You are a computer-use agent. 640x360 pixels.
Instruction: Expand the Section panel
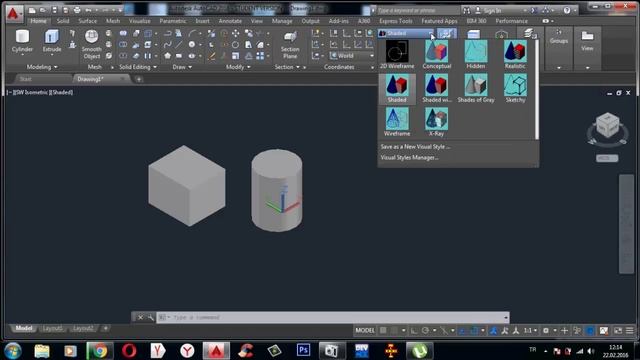click(x=287, y=67)
